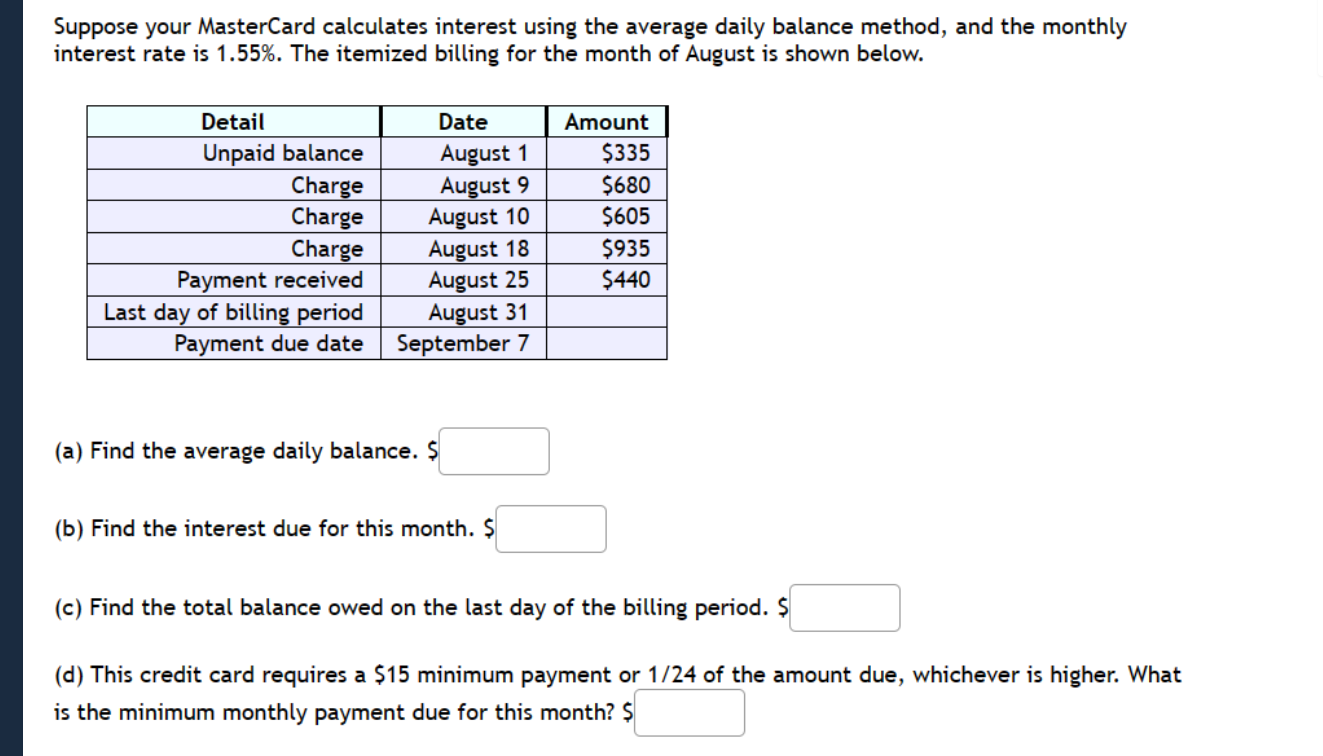Select the September 7 due date cell
Screen dimensions: 1323x756
tap(463, 344)
